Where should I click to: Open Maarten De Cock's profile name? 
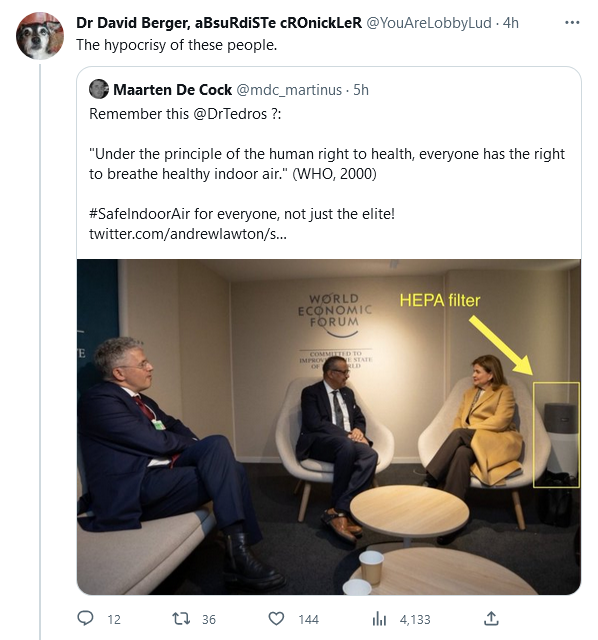172,90
